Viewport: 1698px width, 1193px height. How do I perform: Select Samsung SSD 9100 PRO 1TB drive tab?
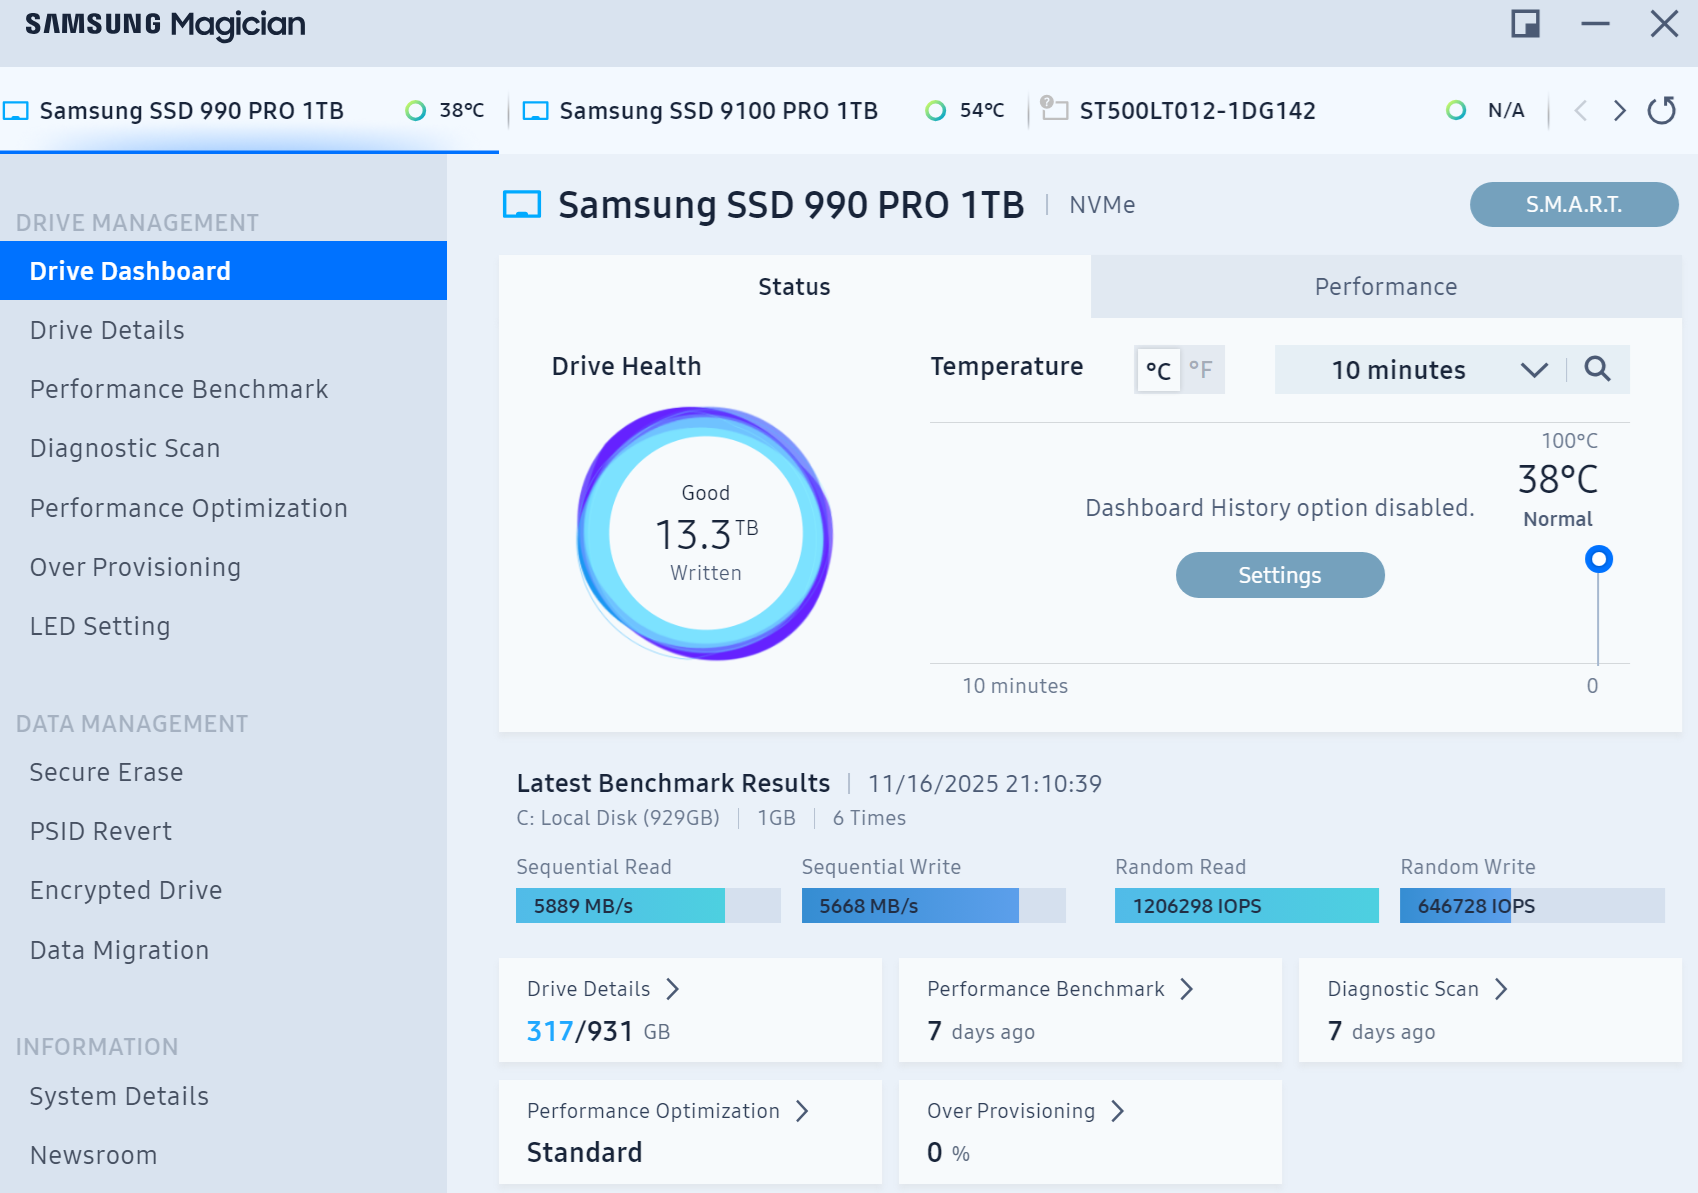(768, 110)
